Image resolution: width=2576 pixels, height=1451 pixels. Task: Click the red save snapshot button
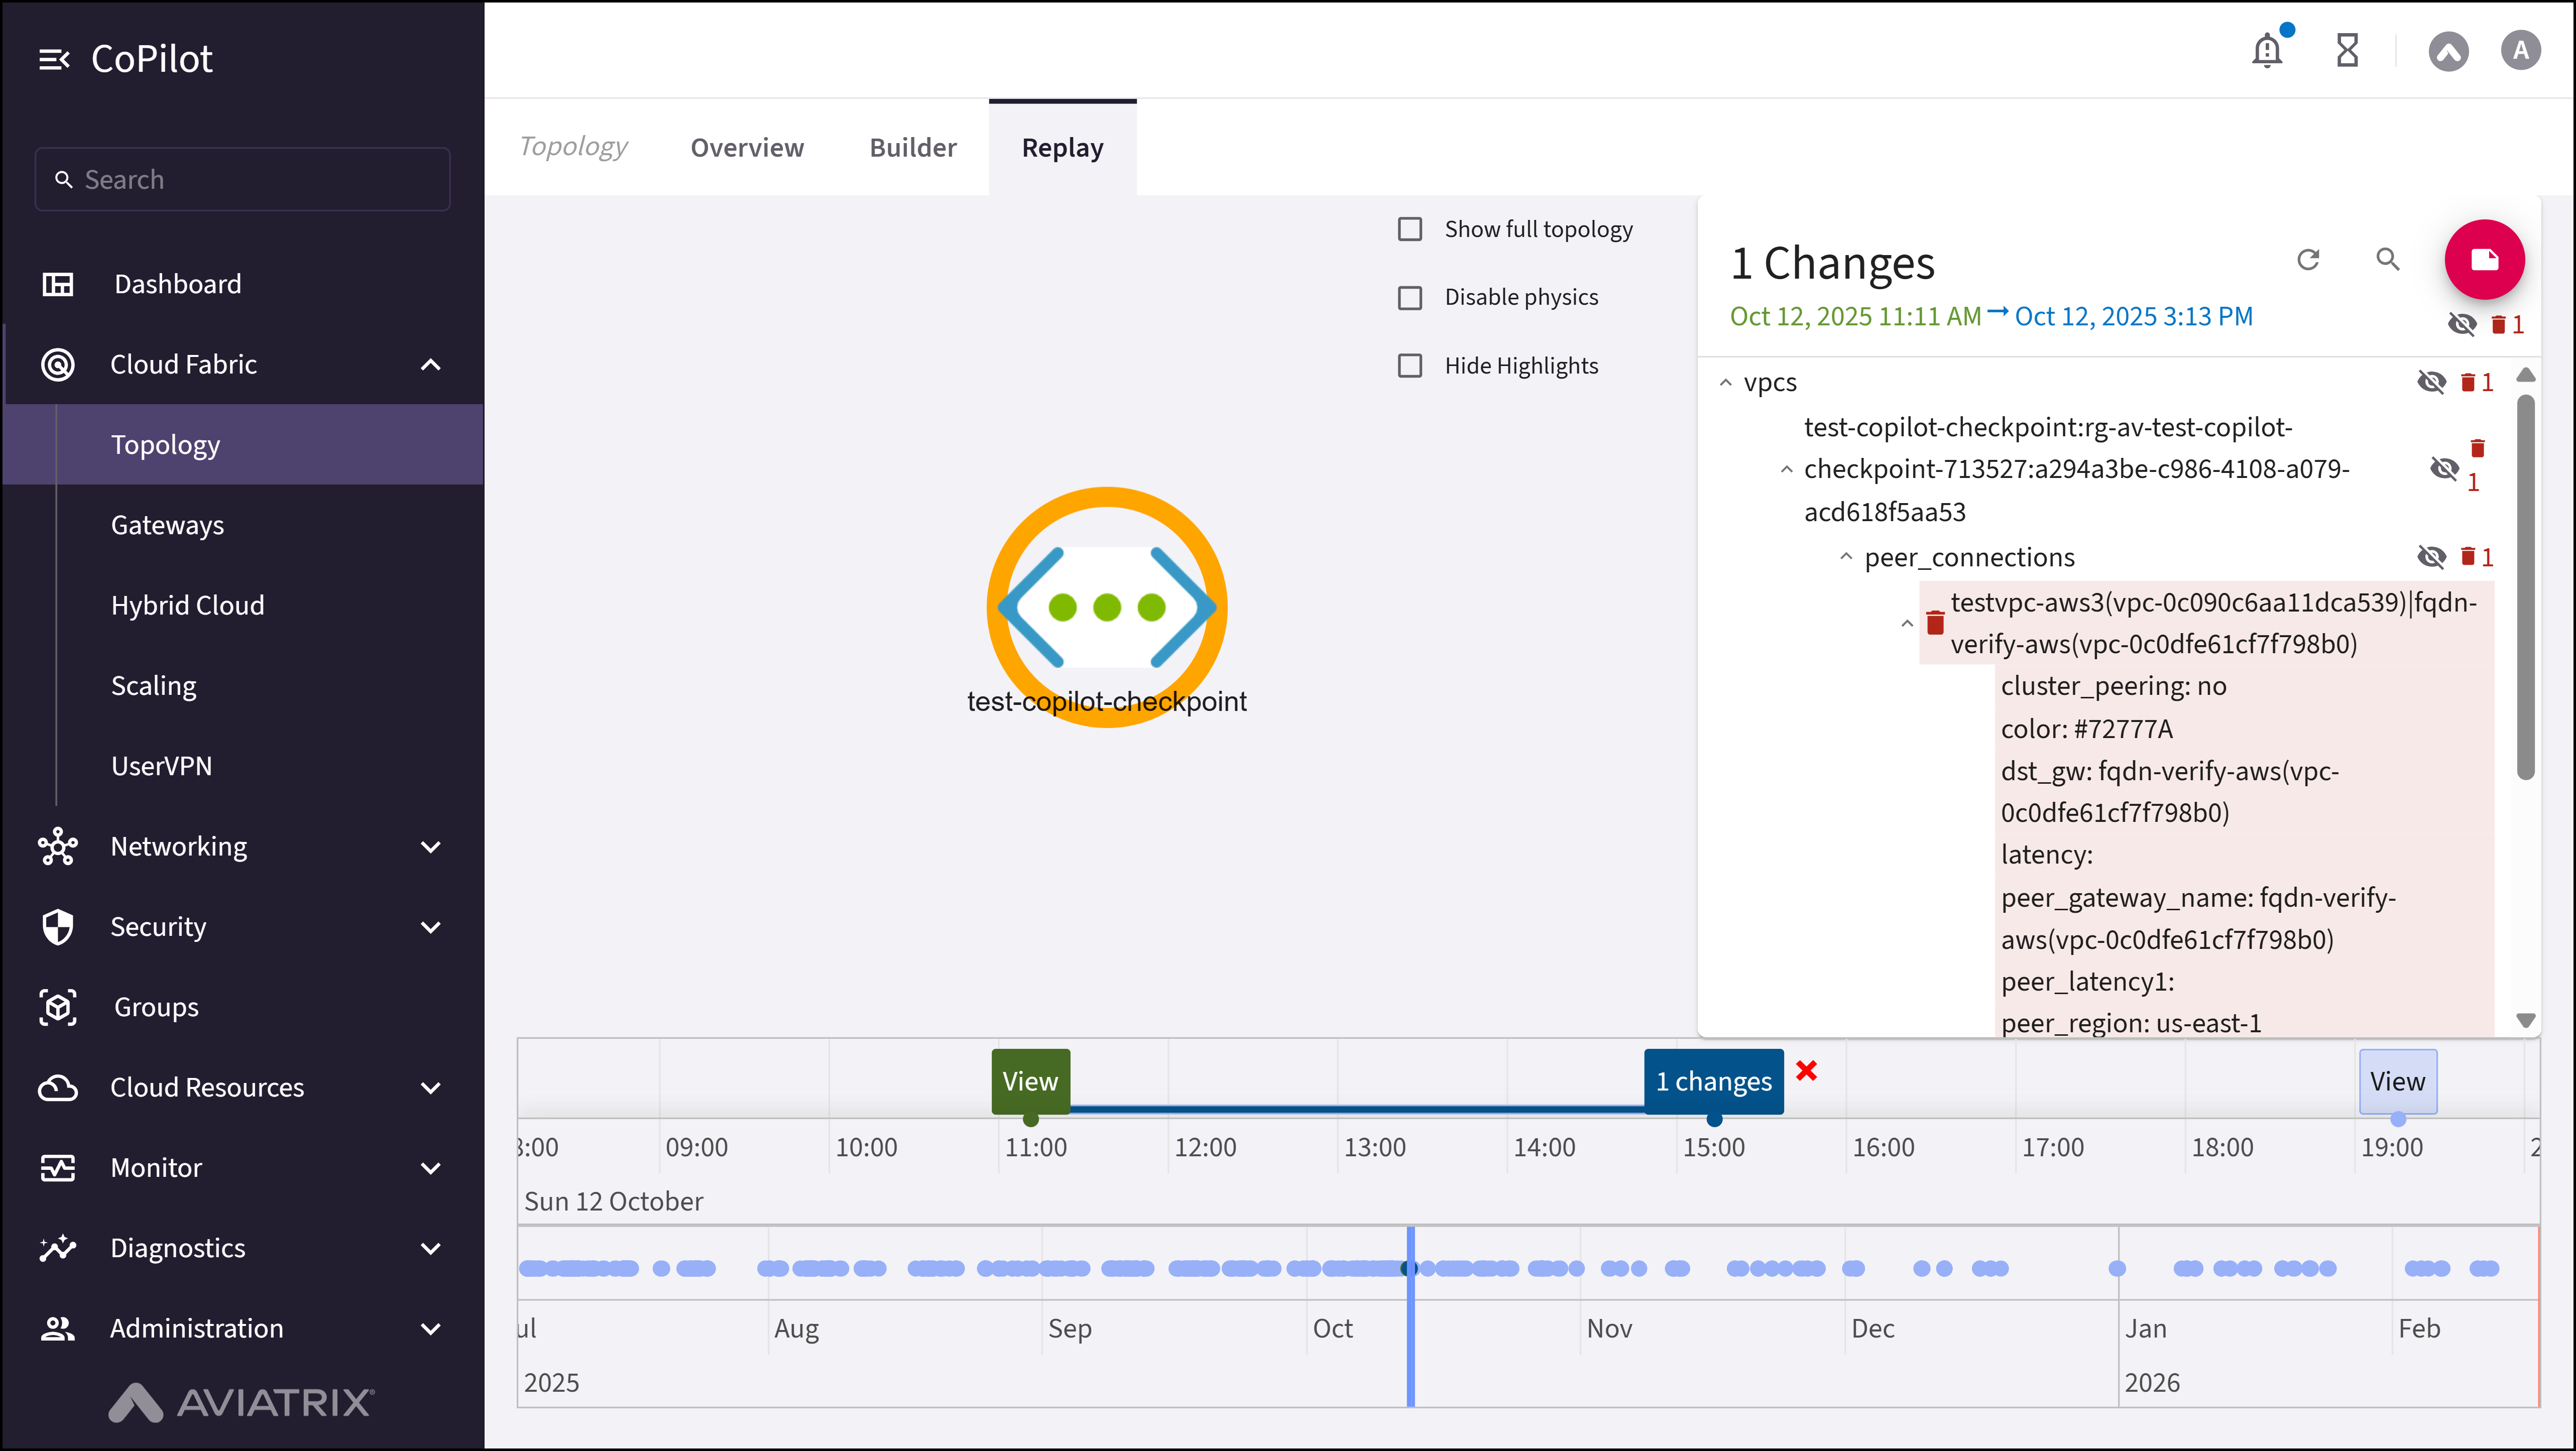tap(2484, 260)
